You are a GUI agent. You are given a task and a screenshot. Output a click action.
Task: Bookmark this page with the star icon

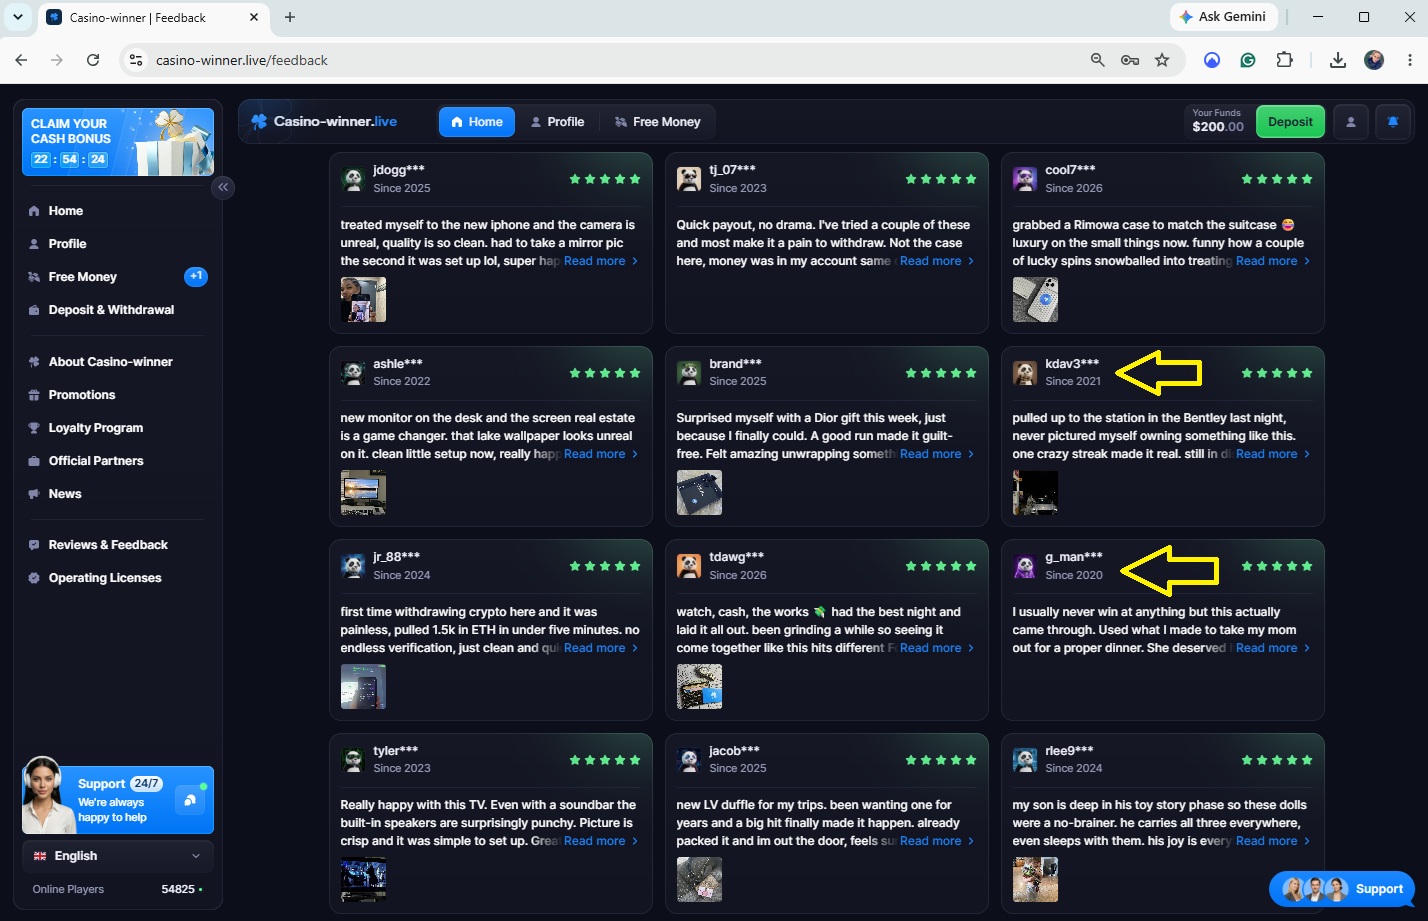coord(1162,60)
